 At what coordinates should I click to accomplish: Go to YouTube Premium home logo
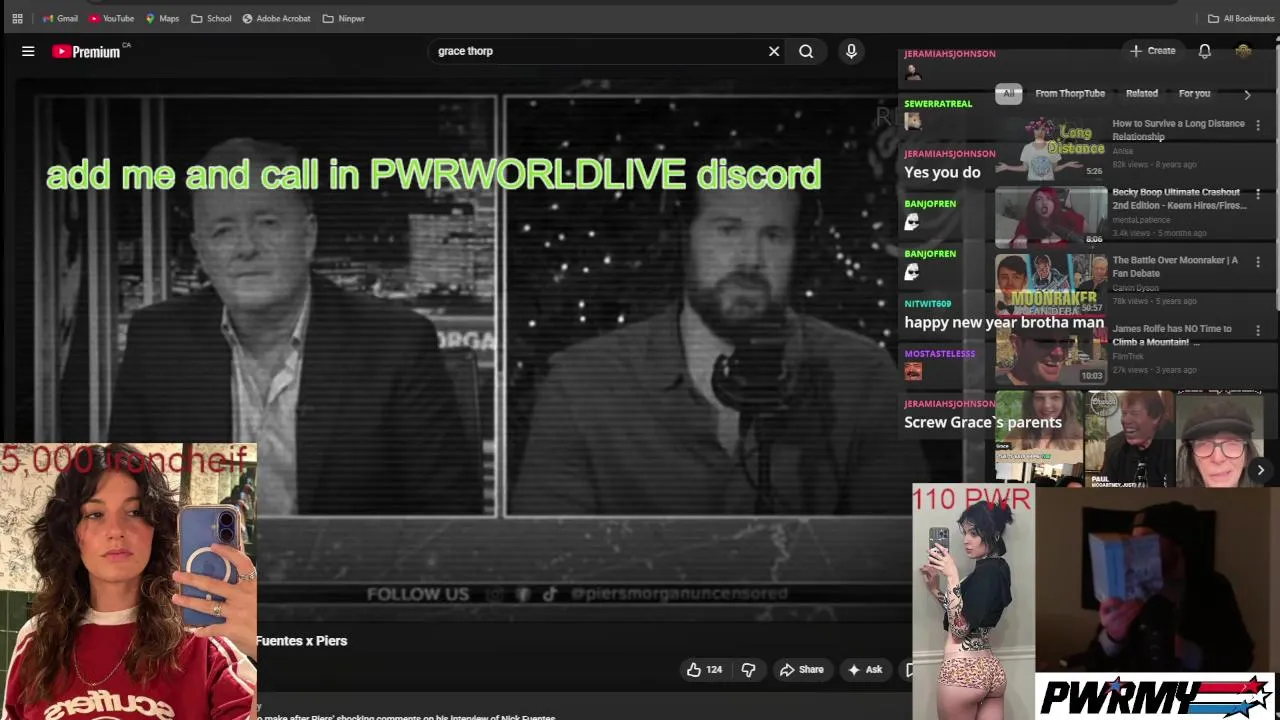tap(86, 51)
